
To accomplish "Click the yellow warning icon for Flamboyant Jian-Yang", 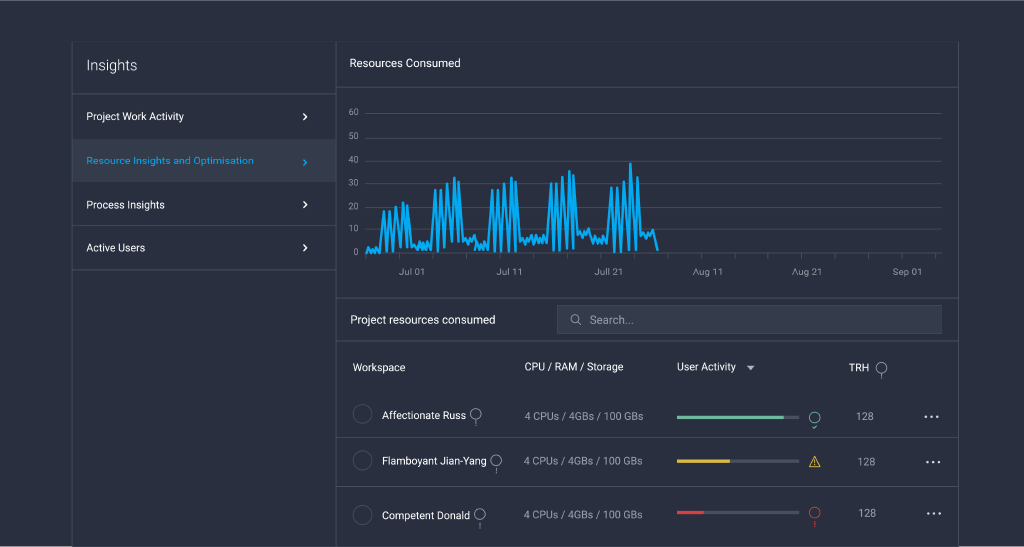I will pyautogui.click(x=814, y=462).
